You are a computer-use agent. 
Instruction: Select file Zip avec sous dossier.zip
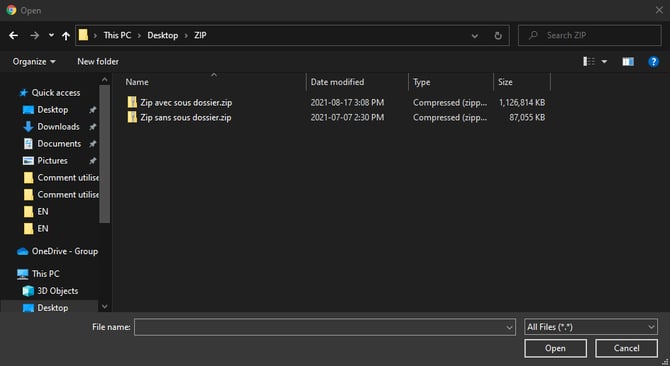[186, 102]
